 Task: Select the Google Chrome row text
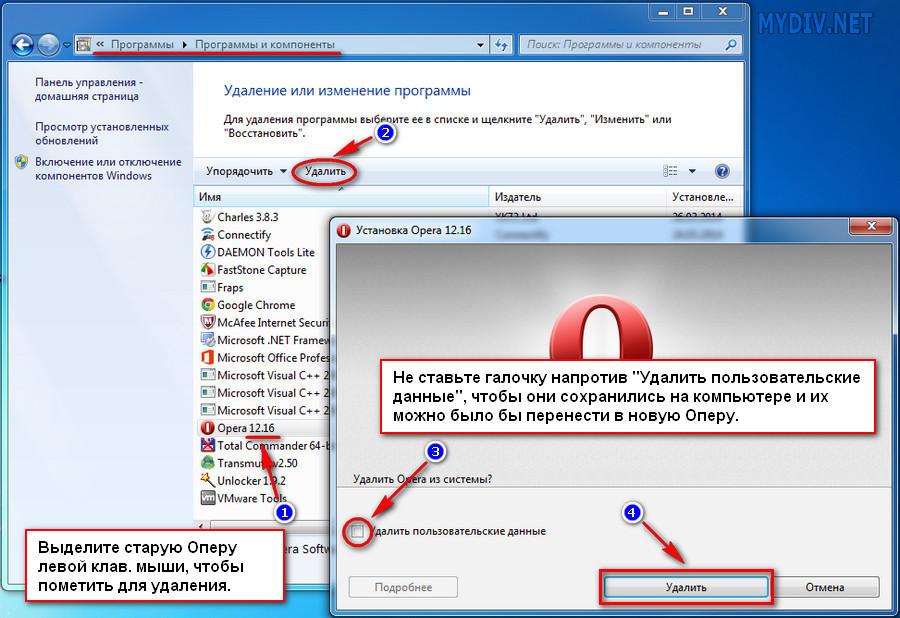[256, 305]
